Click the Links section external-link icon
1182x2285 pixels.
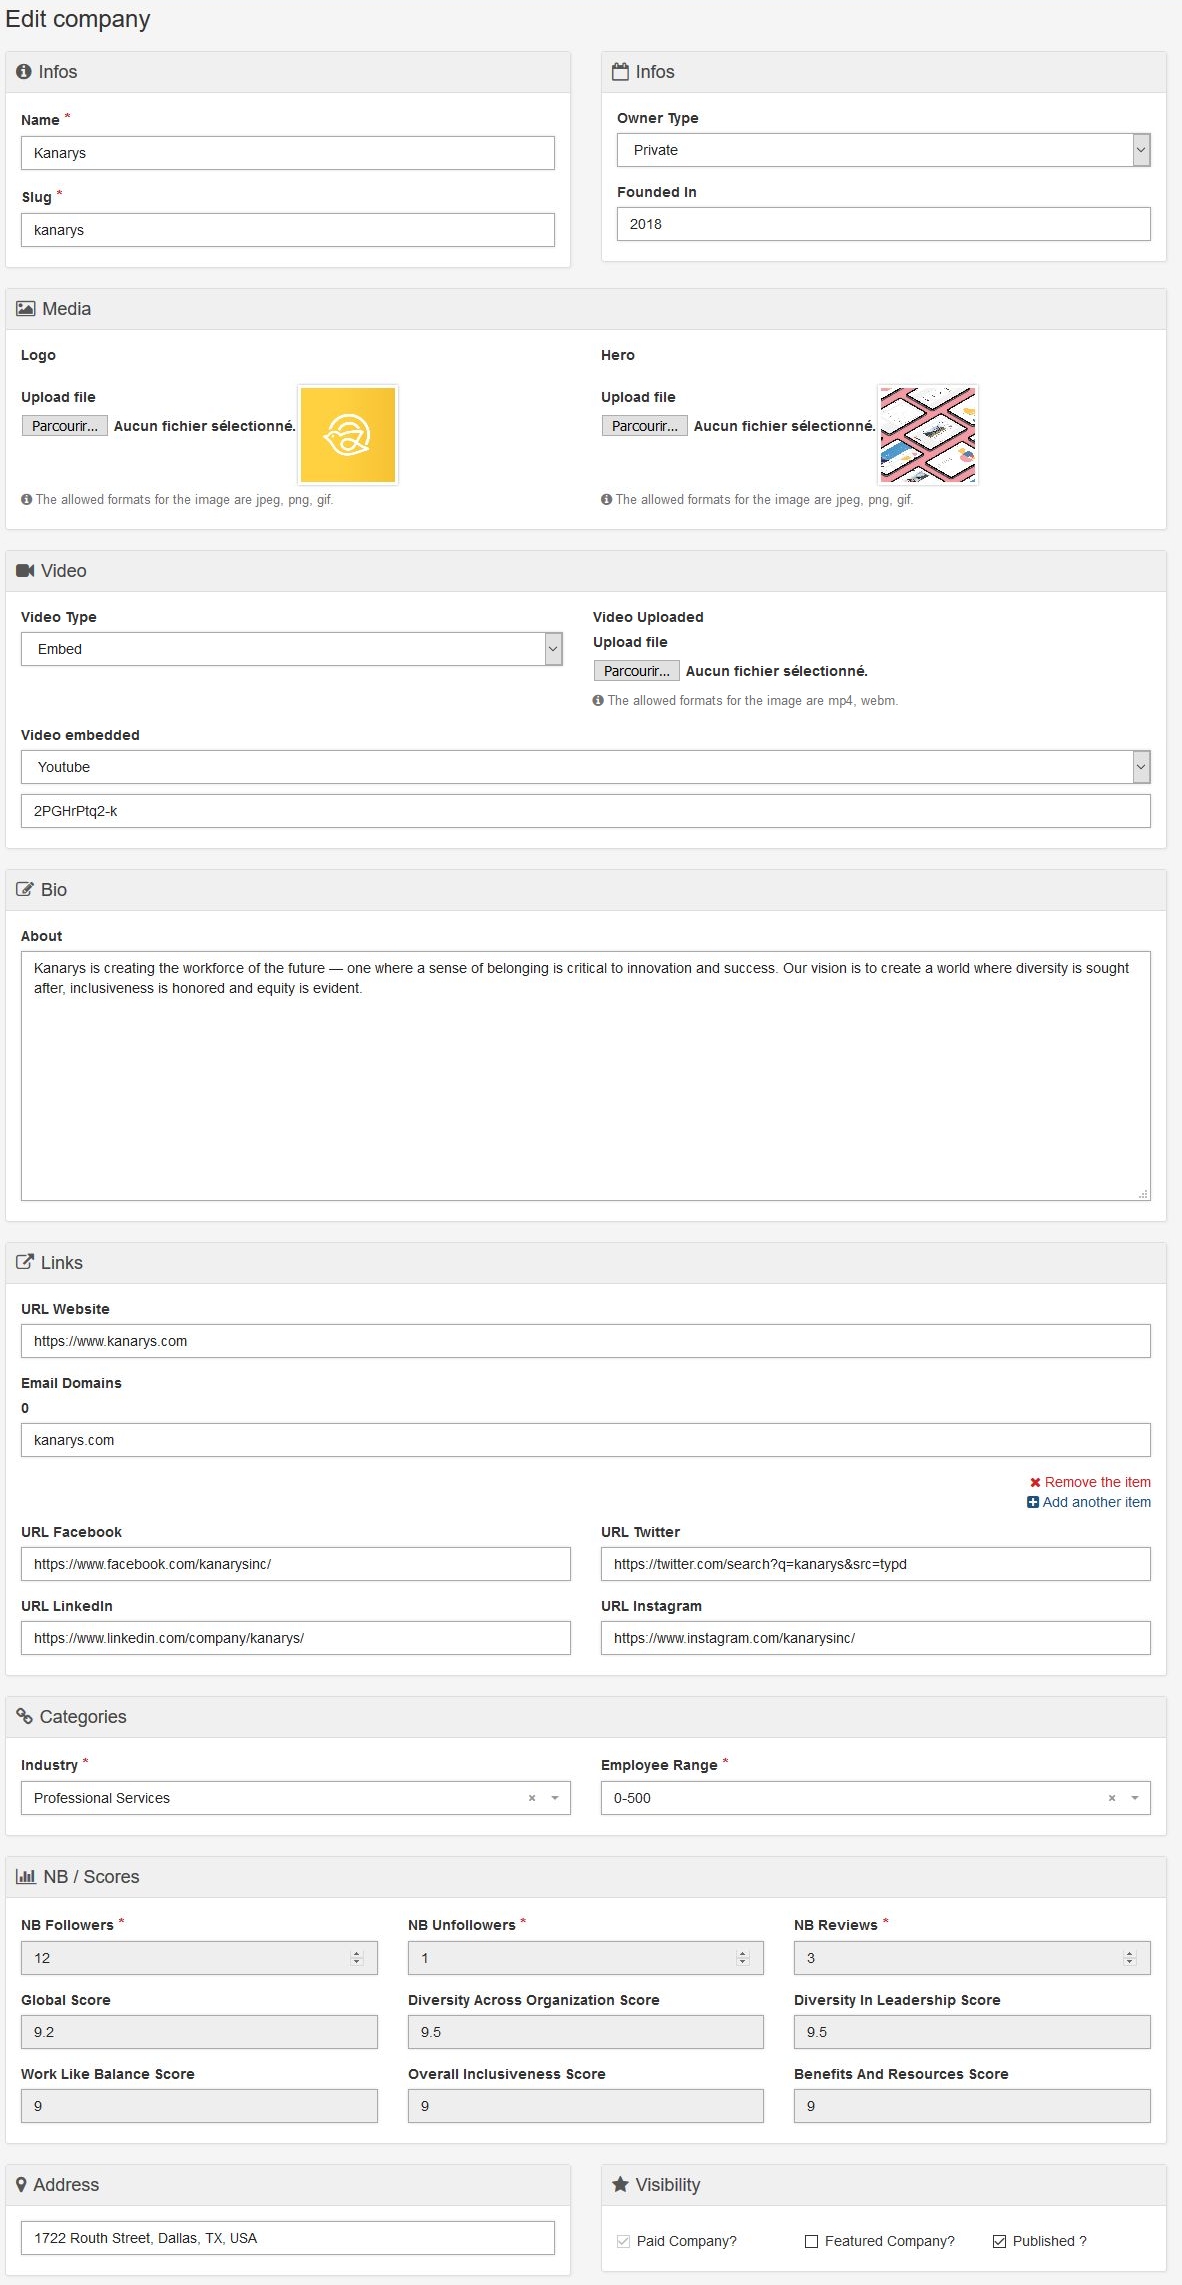point(25,1263)
